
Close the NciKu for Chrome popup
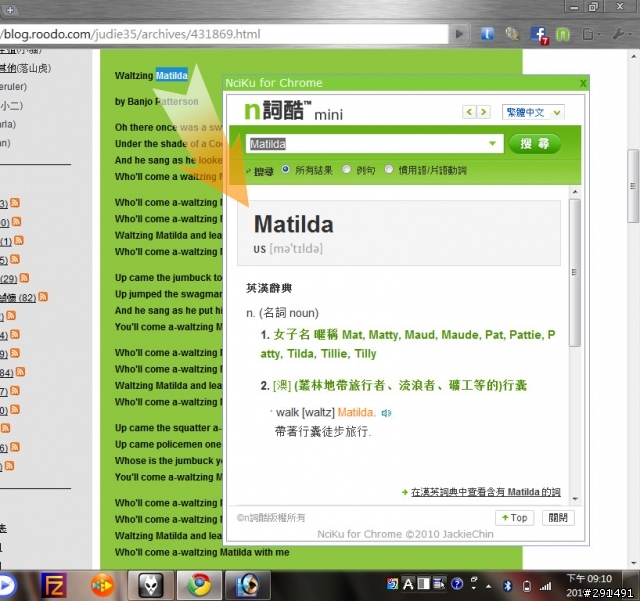point(583,83)
